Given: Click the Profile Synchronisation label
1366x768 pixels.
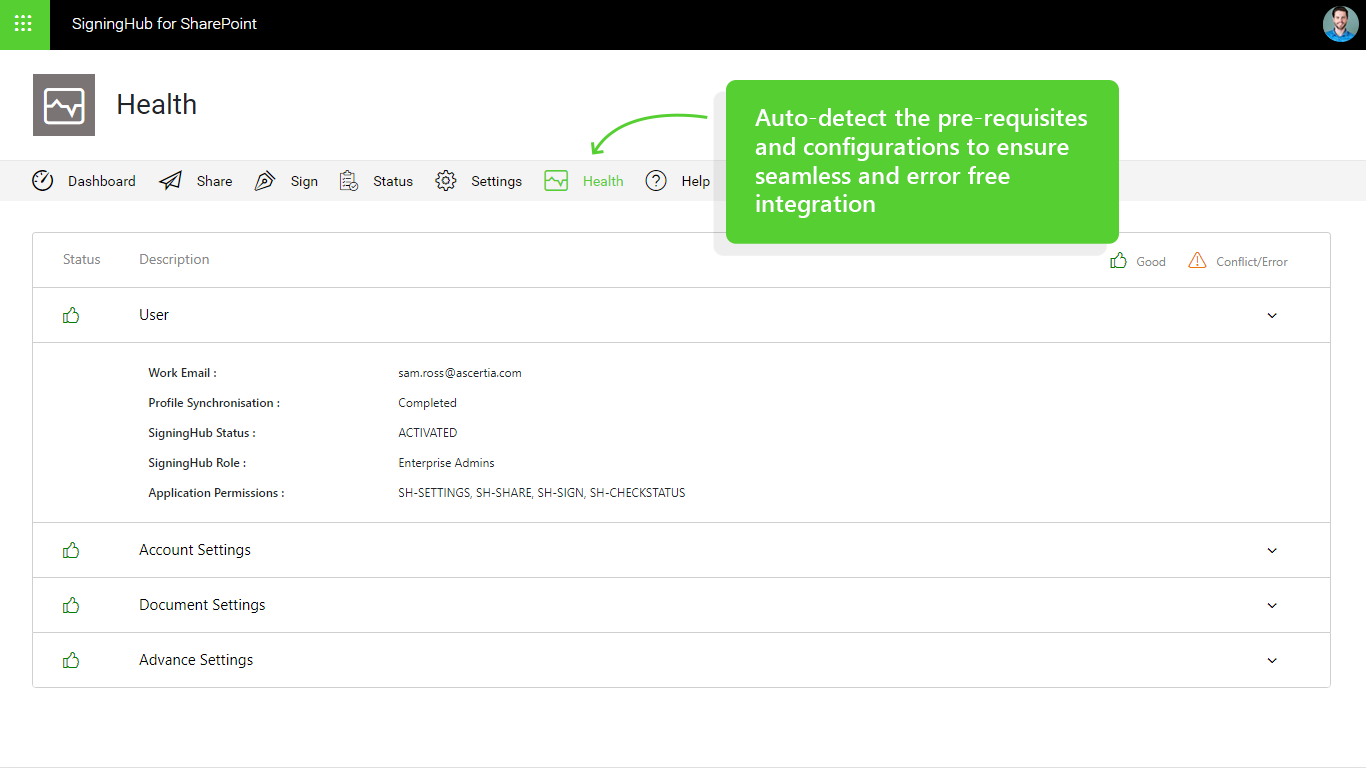Looking at the screenshot, I should point(214,403).
